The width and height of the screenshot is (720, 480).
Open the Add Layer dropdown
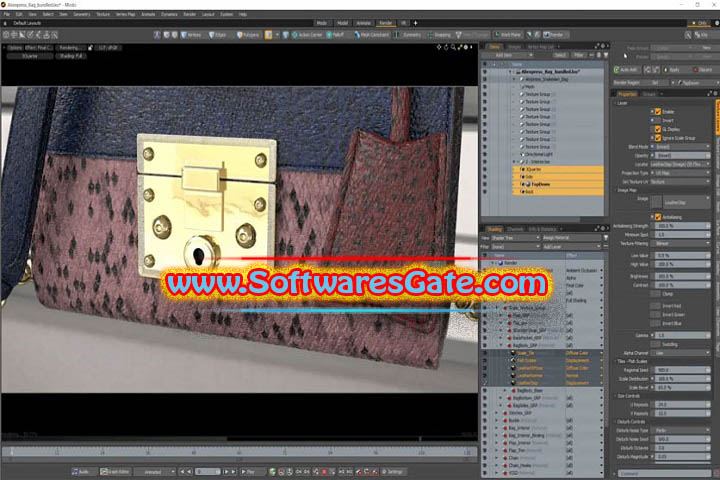(572, 247)
